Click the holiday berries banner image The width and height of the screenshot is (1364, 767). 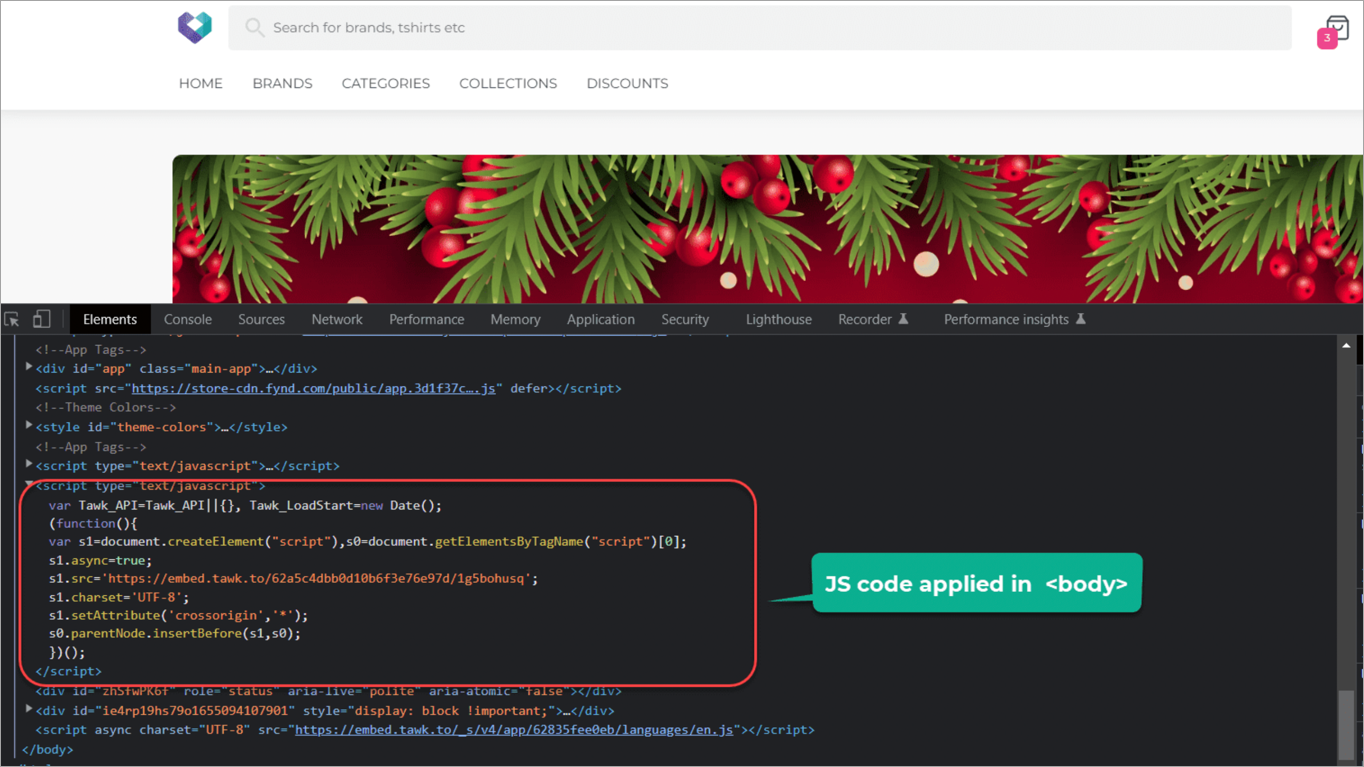(x=767, y=229)
